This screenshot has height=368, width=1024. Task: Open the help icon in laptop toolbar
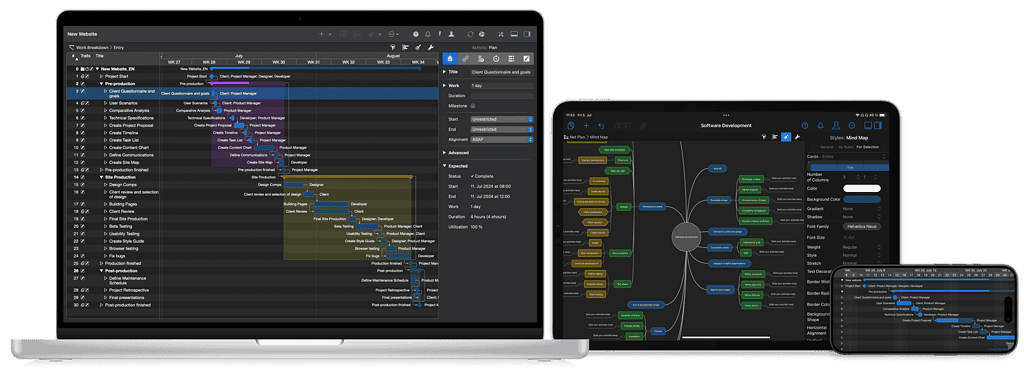(x=416, y=34)
